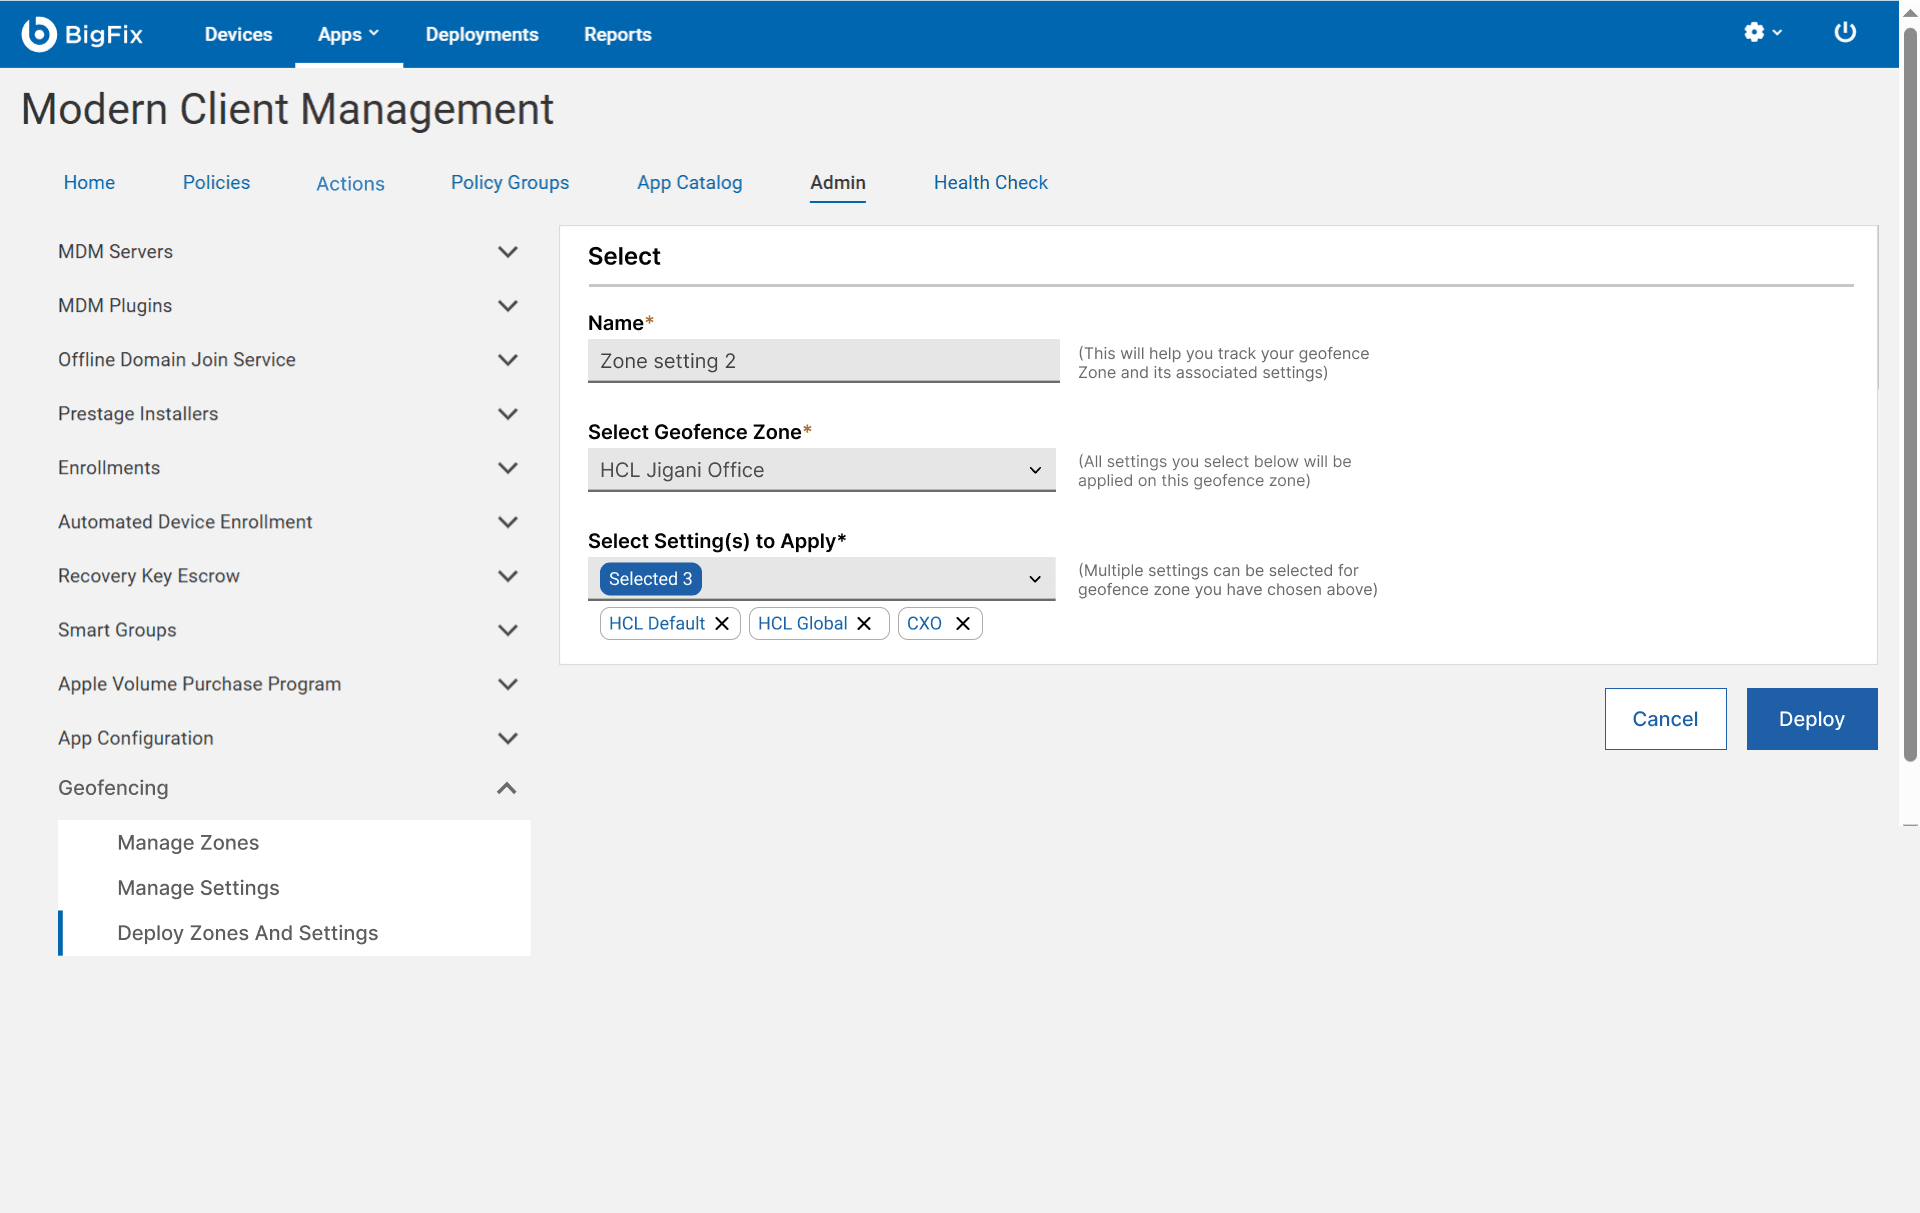Open the Apps menu in top bar
1920x1213 pixels.
(348, 34)
